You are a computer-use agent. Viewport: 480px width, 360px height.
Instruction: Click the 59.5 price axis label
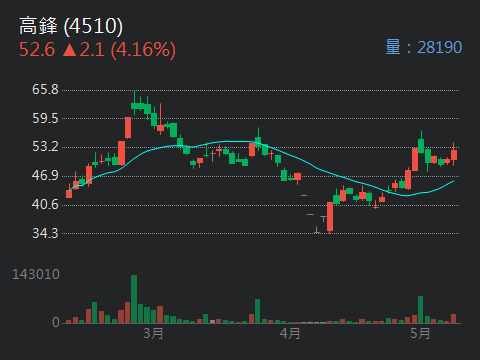click(45, 118)
